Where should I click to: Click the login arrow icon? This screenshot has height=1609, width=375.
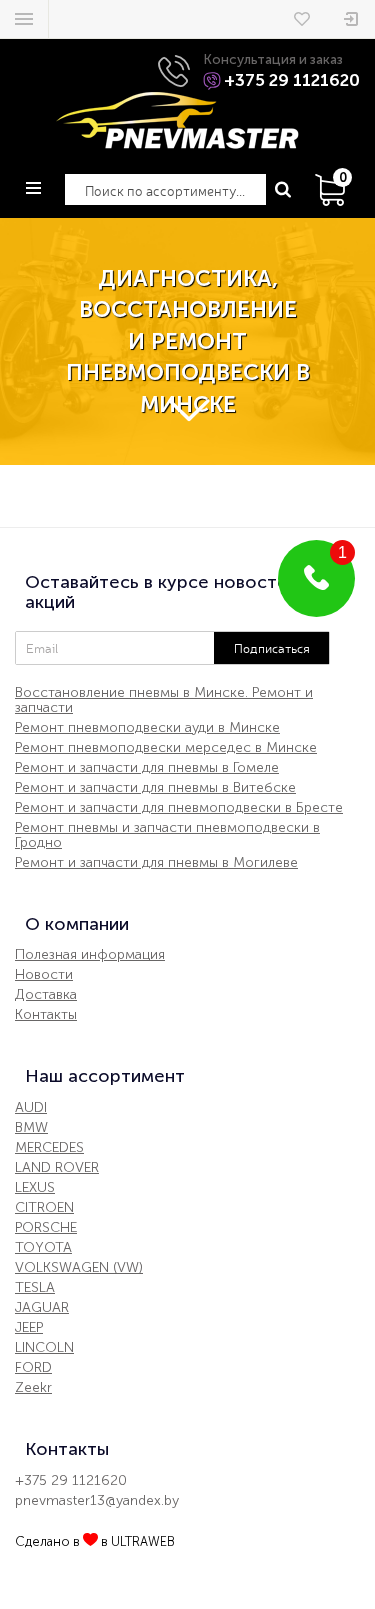coord(351,19)
